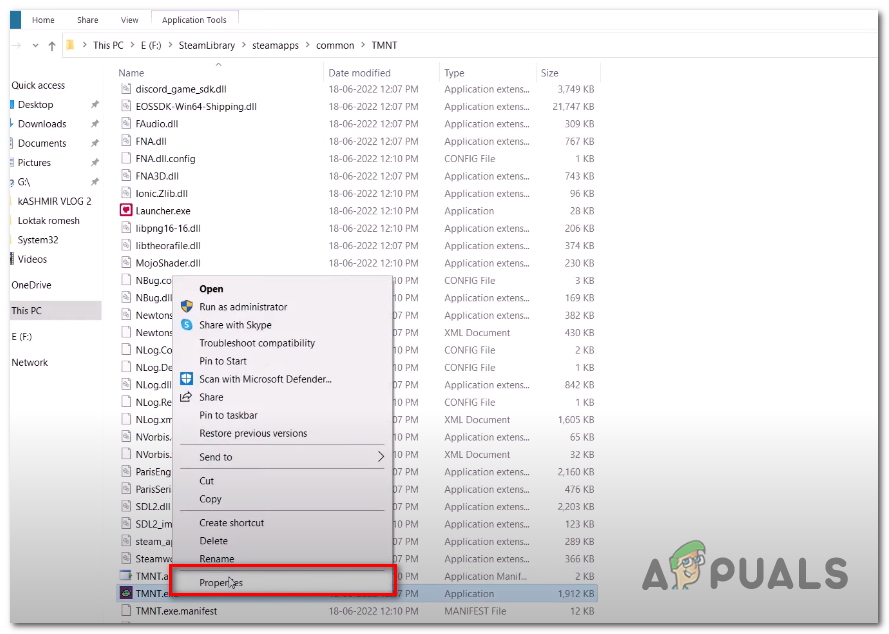This screenshot has height=634, width=889.
Task: Click the Share arrow icon in context menu
Action: (x=186, y=397)
